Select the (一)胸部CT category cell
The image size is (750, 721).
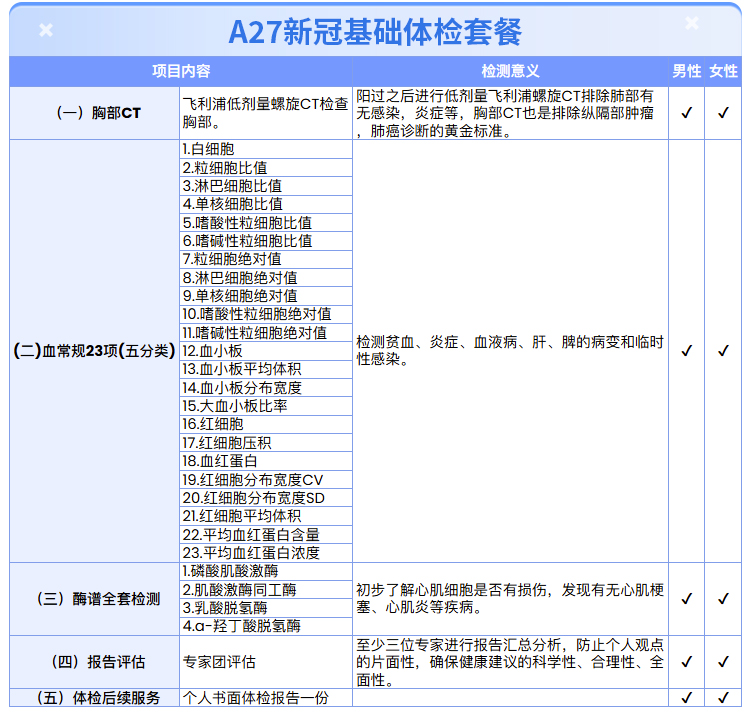pyautogui.click(x=94, y=113)
